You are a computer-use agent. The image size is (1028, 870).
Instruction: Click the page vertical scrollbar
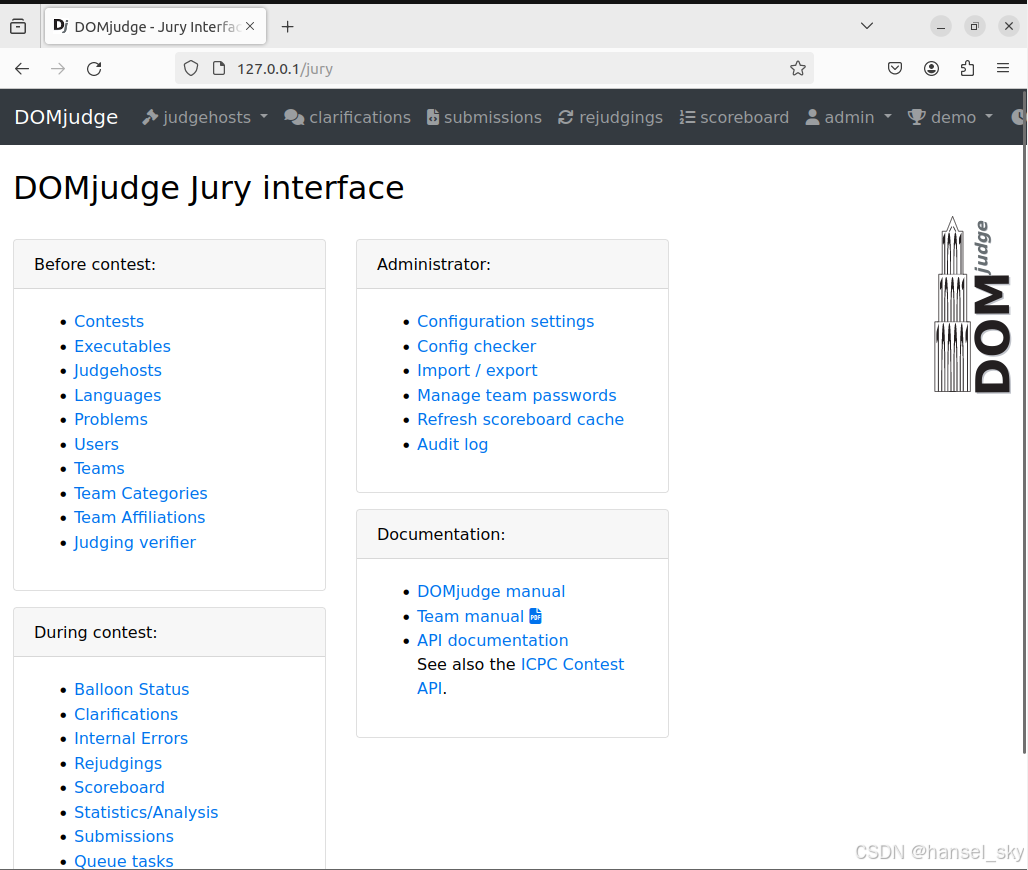click(x=1025, y=420)
